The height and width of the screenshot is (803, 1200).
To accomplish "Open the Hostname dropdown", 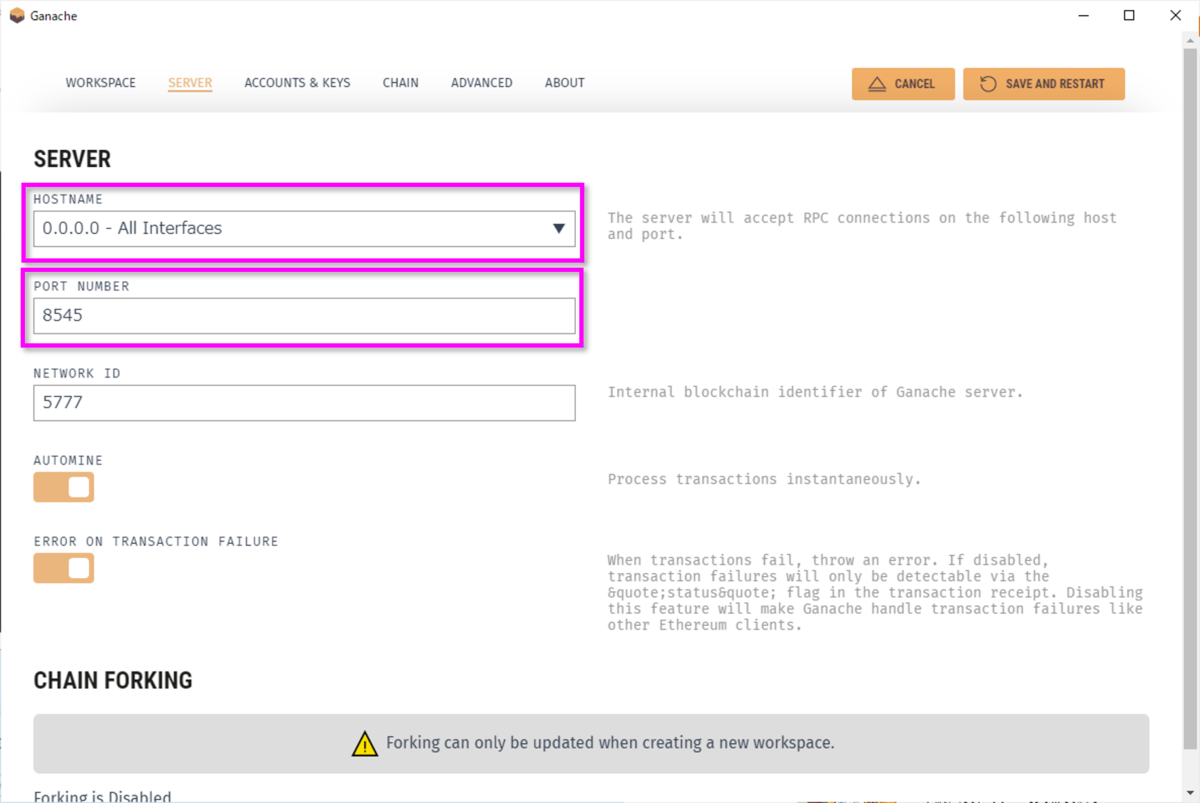I will (304, 228).
